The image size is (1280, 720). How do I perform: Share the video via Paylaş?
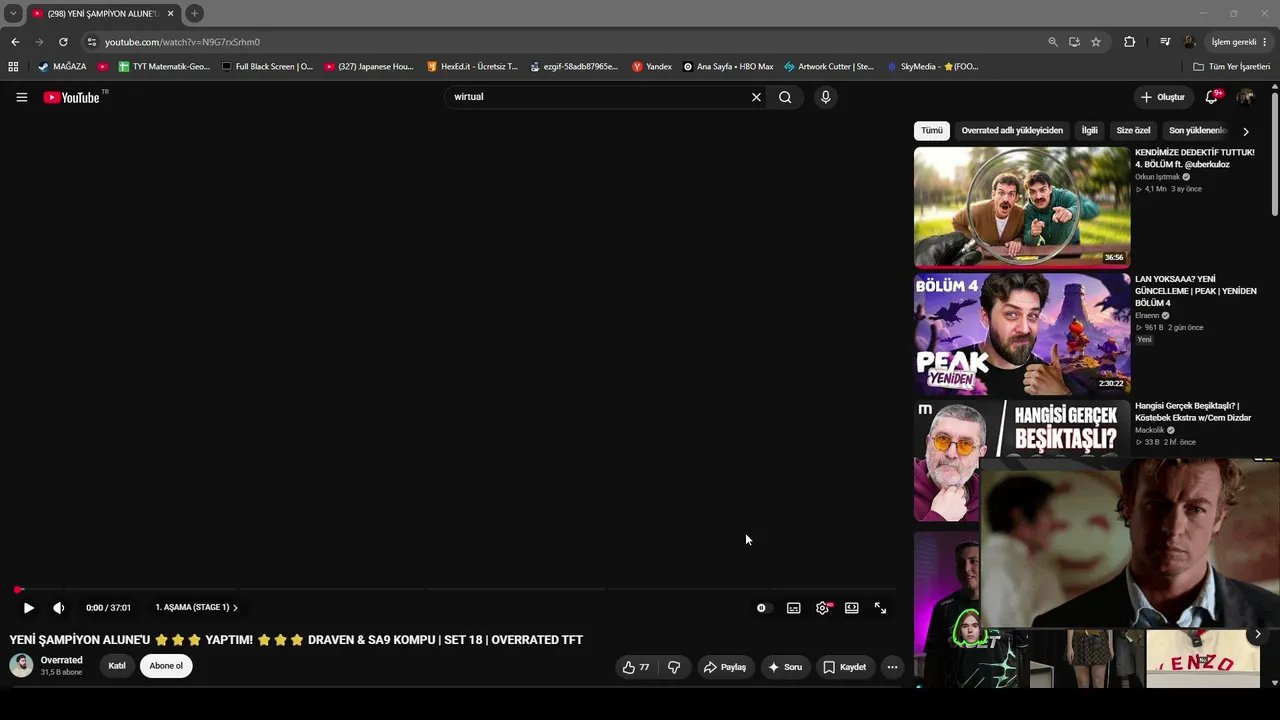725,667
